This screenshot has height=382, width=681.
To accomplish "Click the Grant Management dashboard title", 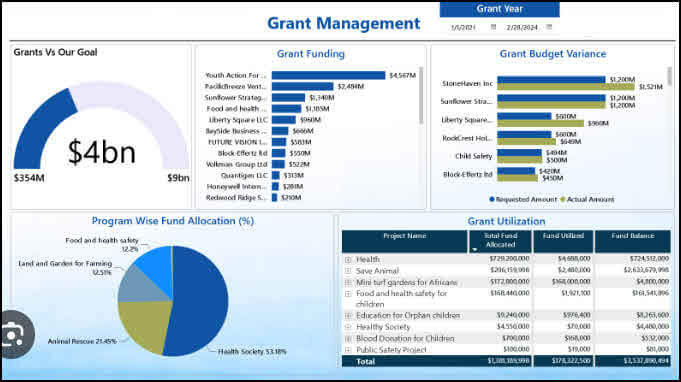I will [344, 23].
